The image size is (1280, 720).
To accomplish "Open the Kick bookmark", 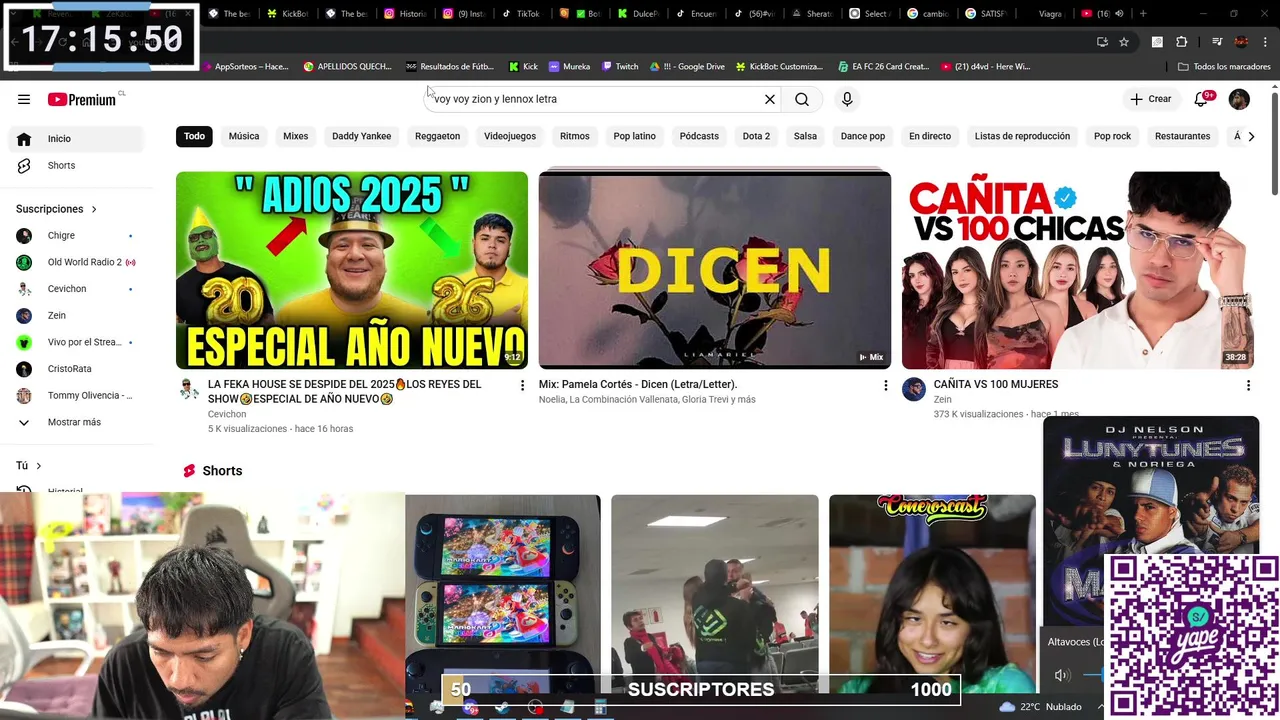I will pyautogui.click(x=523, y=67).
